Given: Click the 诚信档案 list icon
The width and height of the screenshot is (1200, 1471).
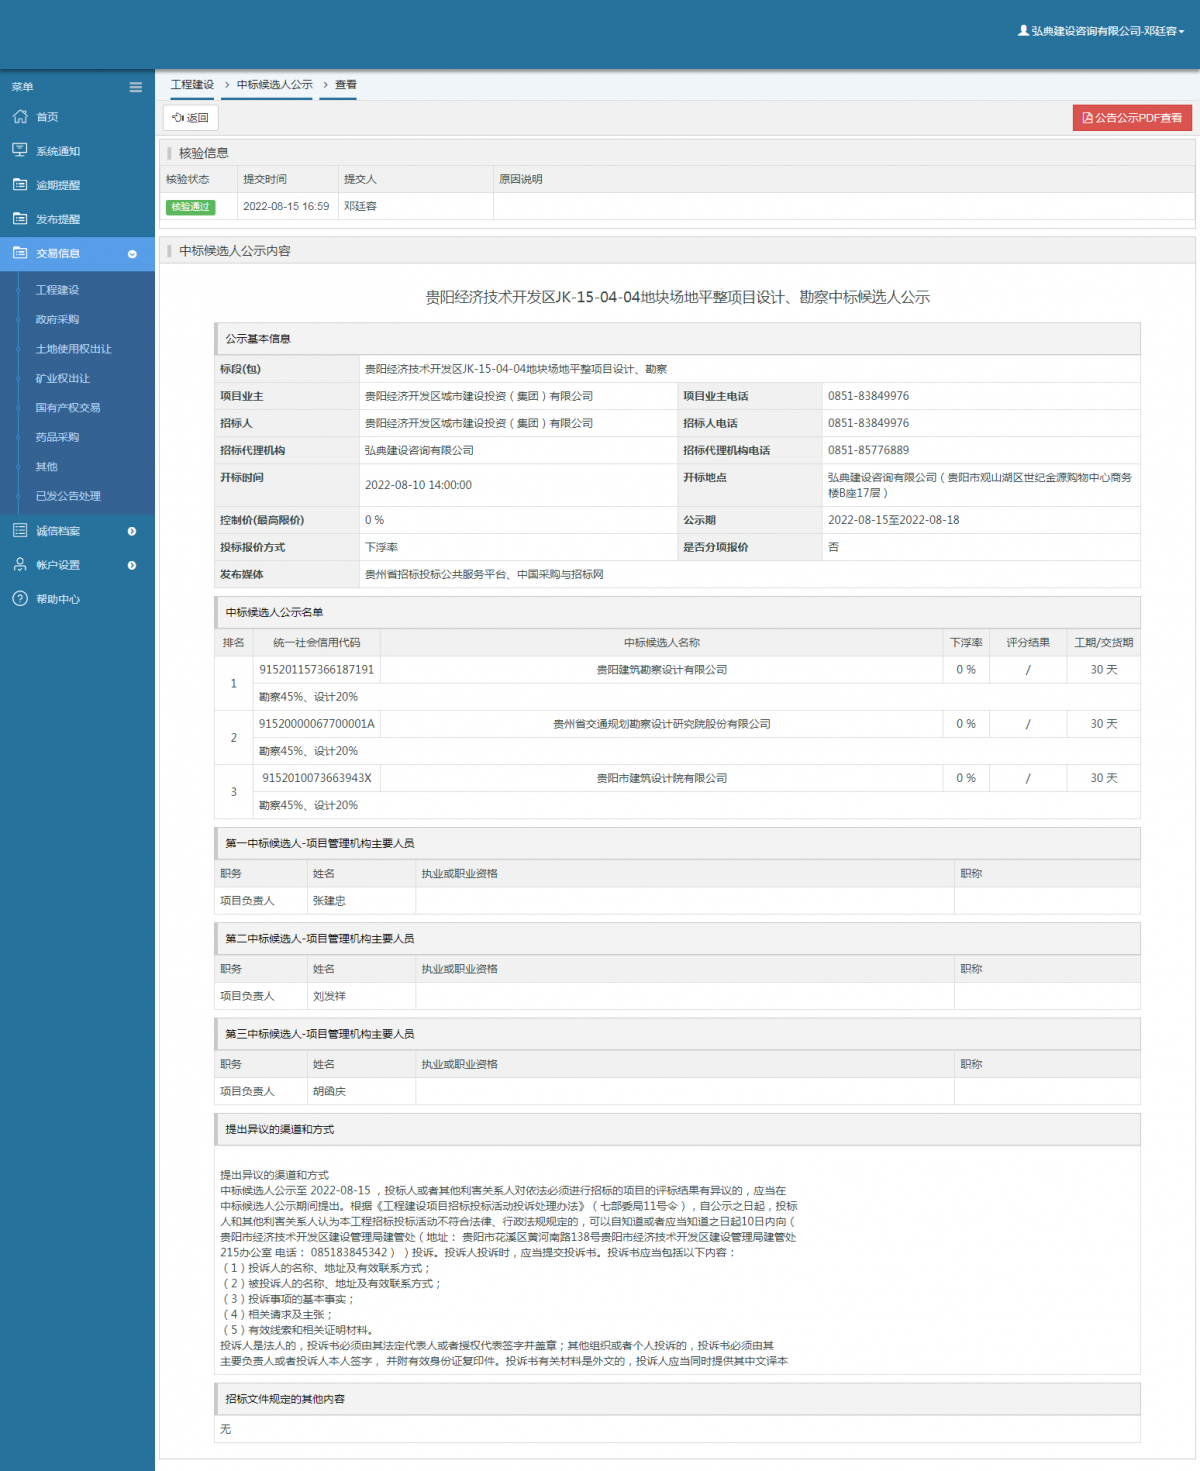Looking at the screenshot, I should [20, 530].
